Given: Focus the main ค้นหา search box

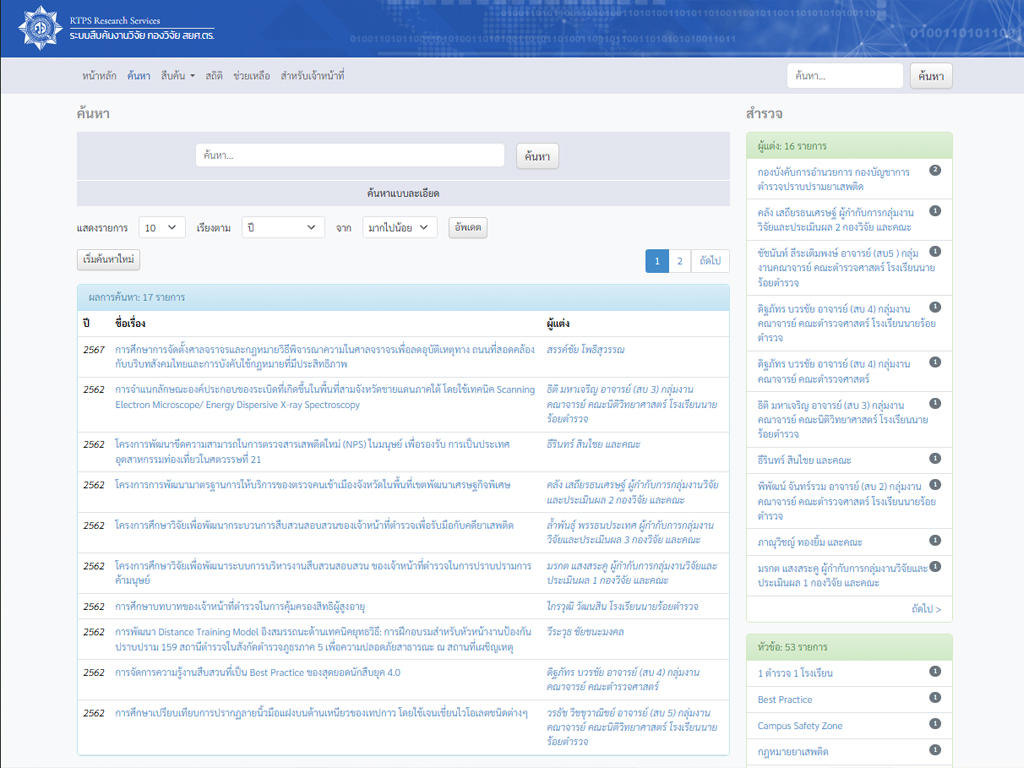Looking at the screenshot, I should (x=349, y=156).
